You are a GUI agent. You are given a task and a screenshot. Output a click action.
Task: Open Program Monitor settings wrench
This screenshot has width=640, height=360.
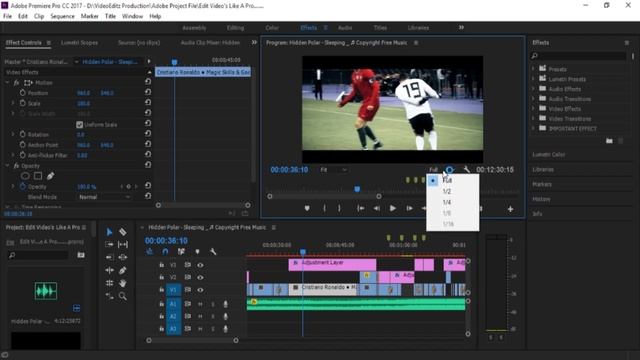coord(466,169)
